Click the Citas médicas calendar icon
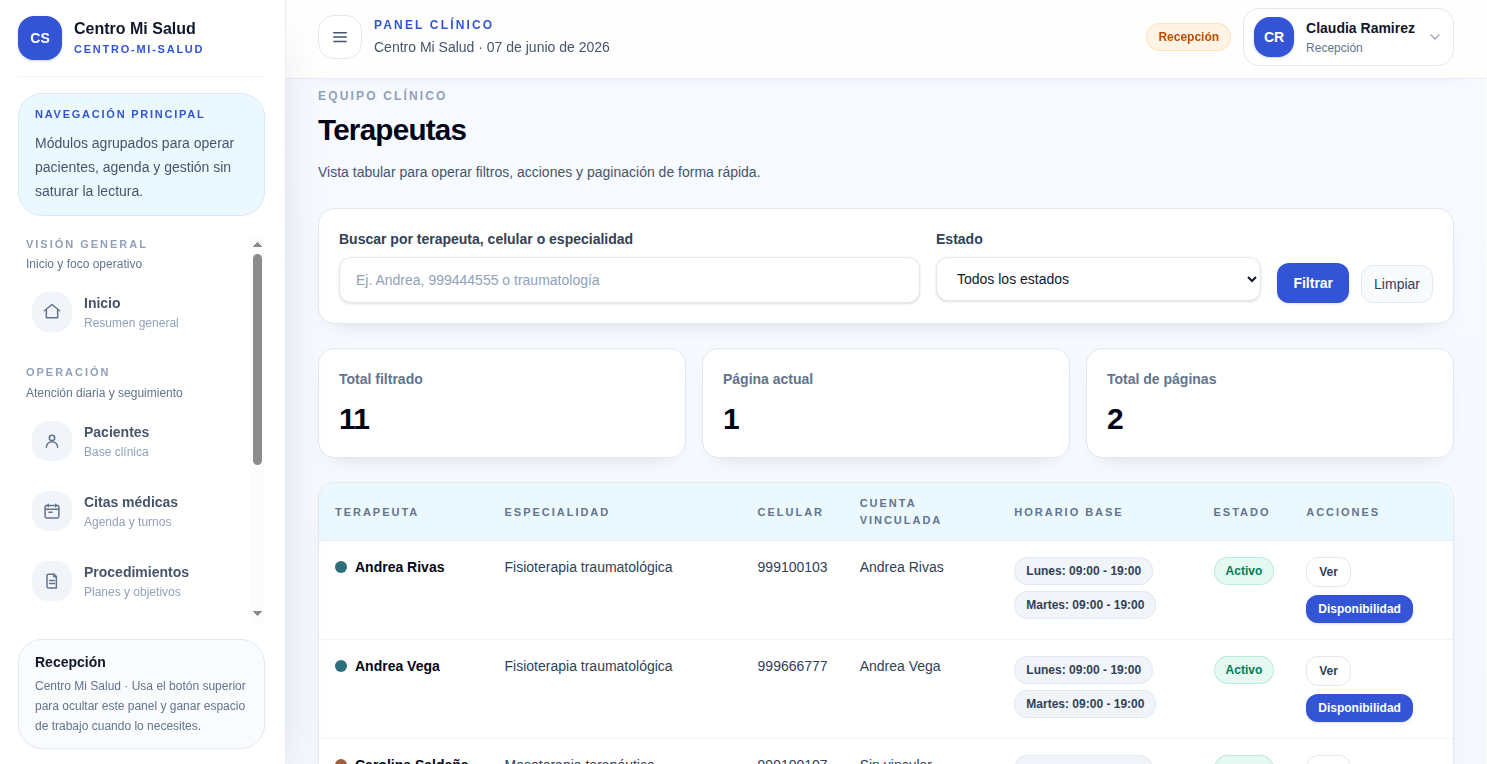 click(52, 511)
